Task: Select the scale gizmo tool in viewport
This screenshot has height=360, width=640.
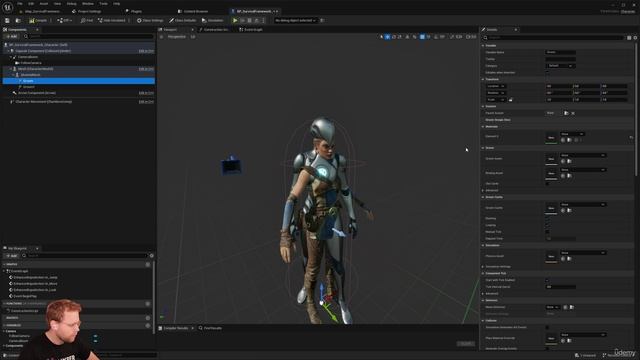Action: click(x=400, y=37)
